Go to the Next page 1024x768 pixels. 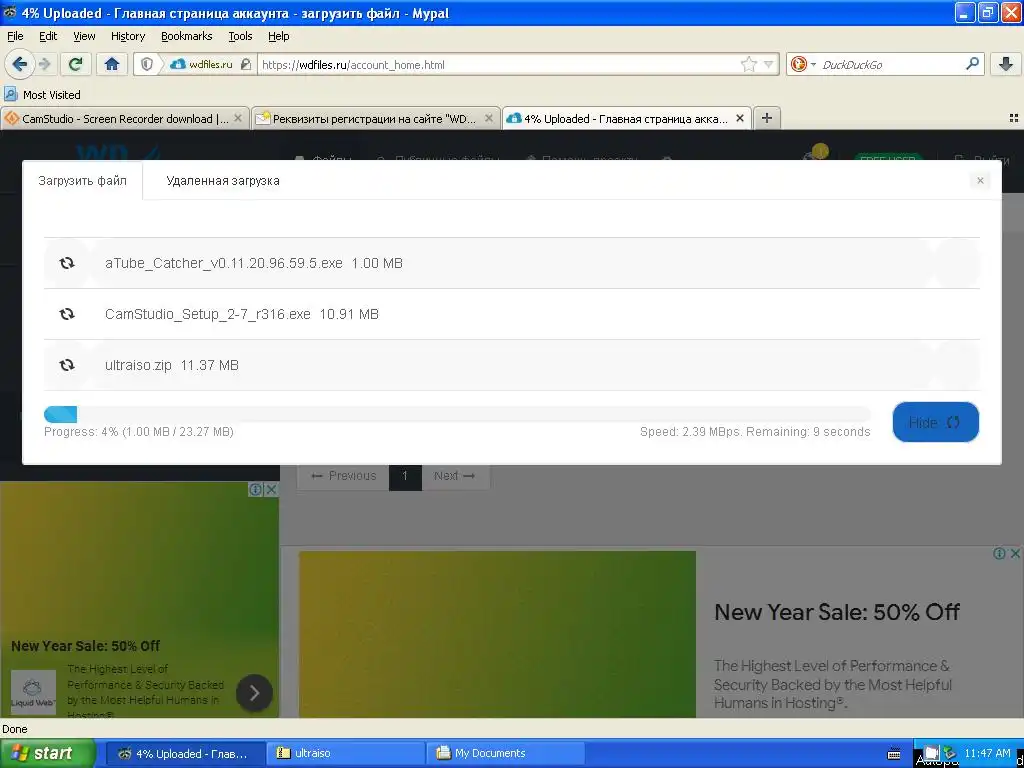point(455,475)
